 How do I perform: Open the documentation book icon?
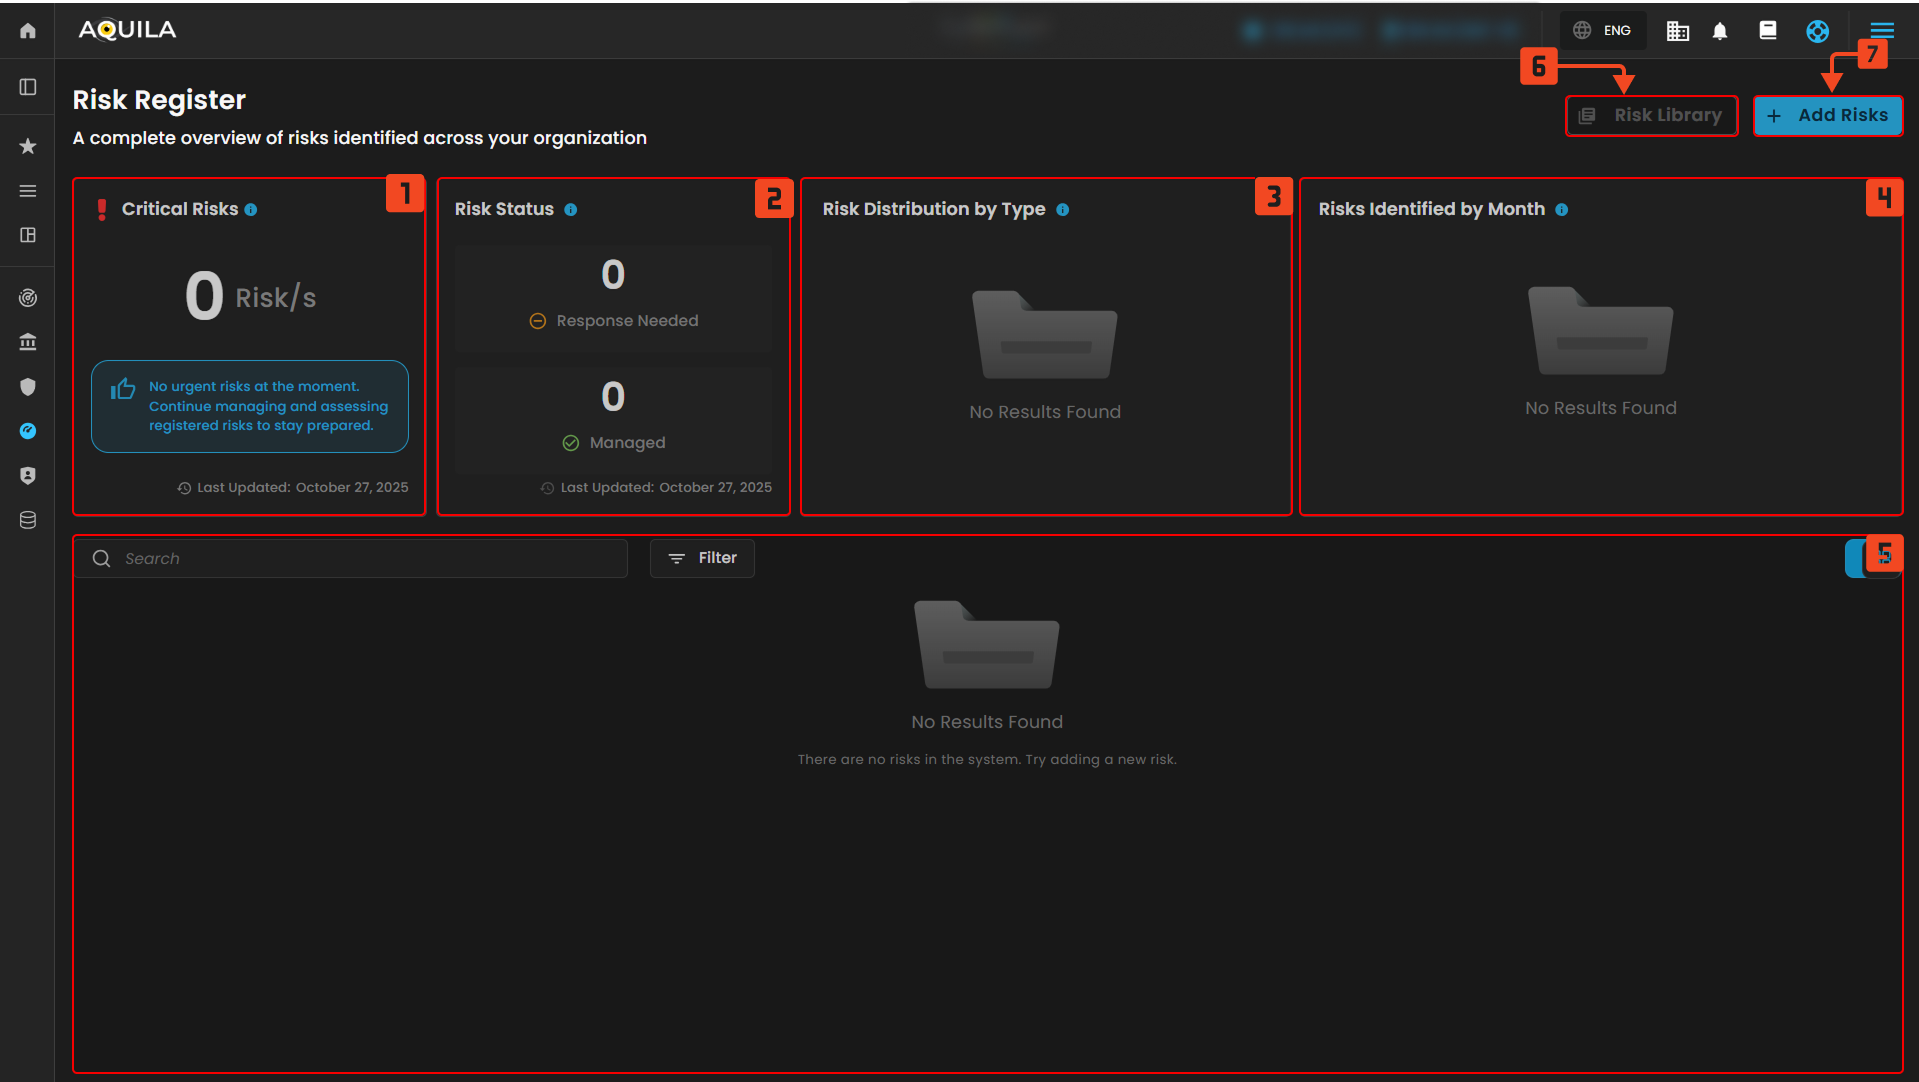[1767, 31]
